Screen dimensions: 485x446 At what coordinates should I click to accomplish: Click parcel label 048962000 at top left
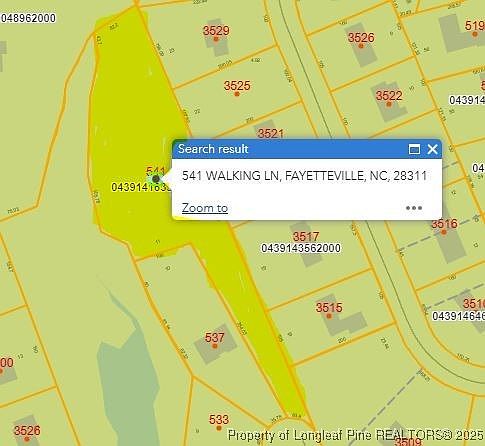pos(28,18)
